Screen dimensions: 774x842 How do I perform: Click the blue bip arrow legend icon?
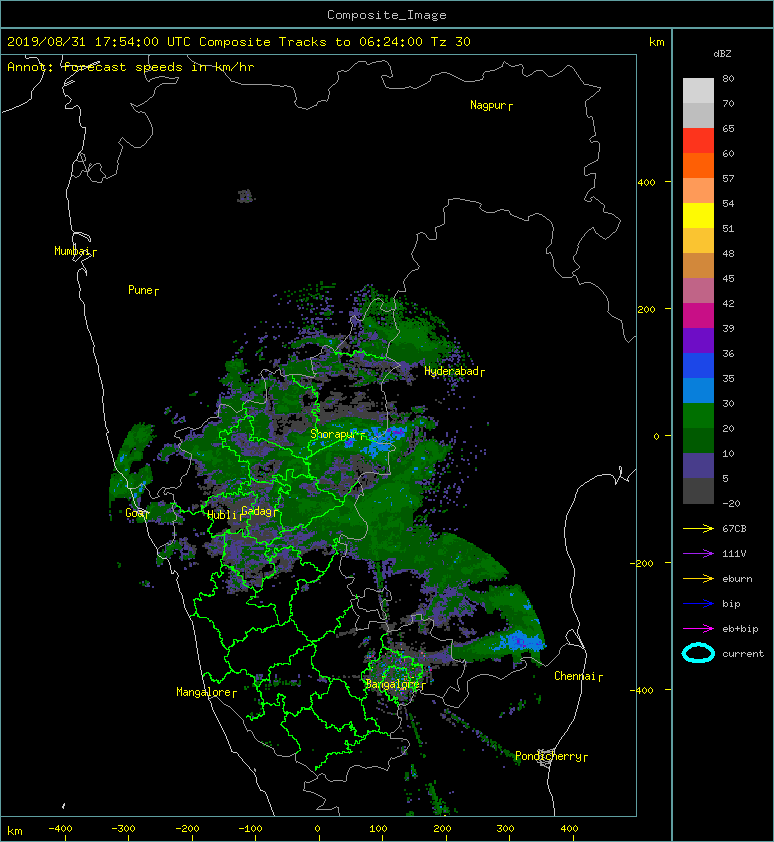698,604
